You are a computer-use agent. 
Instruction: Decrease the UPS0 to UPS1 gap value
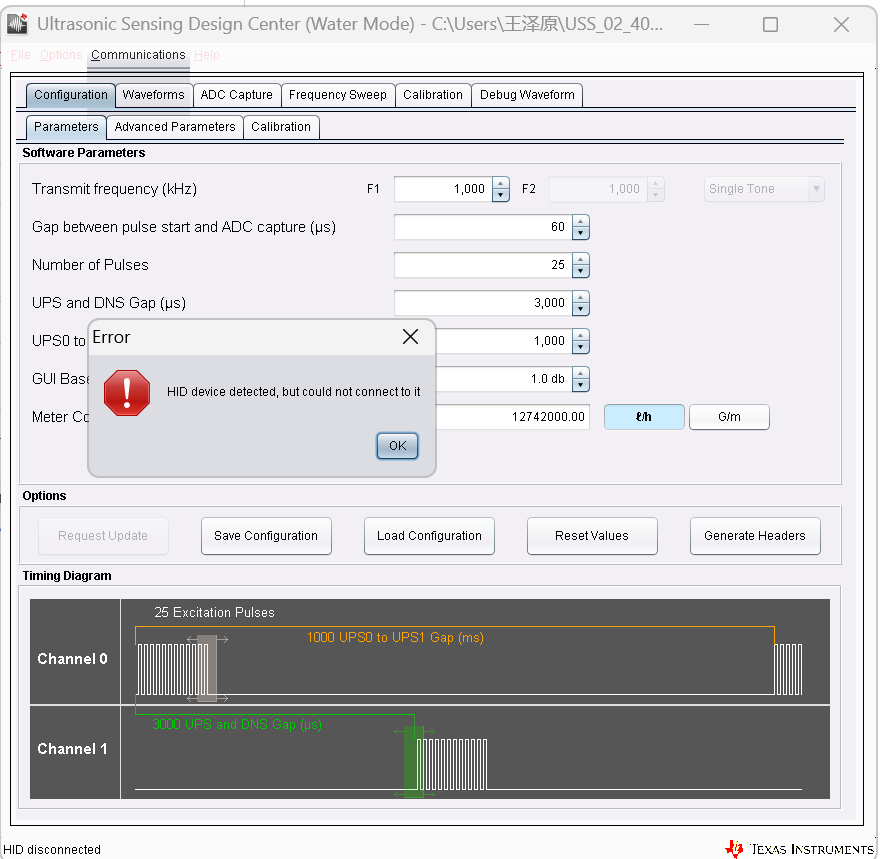(x=581, y=347)
